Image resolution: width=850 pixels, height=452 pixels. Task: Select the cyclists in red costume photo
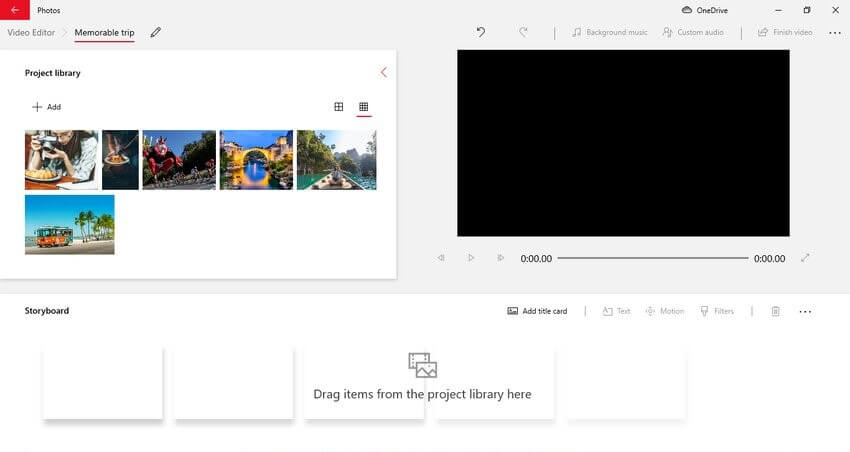[x=179, y=160]
